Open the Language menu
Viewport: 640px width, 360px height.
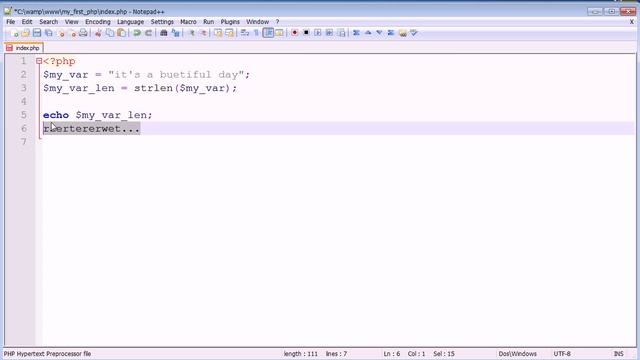pos(130,22)
